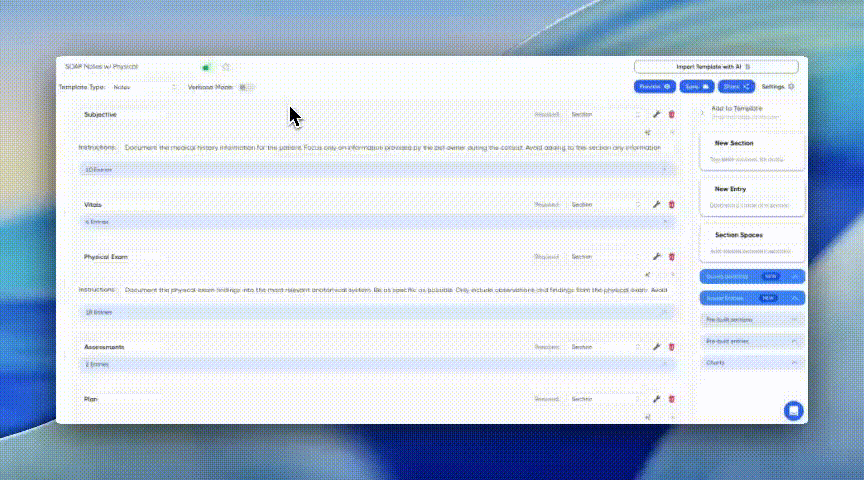864x480 pixels.
Task: Edit the Subjective section title field
Action: 121,115
